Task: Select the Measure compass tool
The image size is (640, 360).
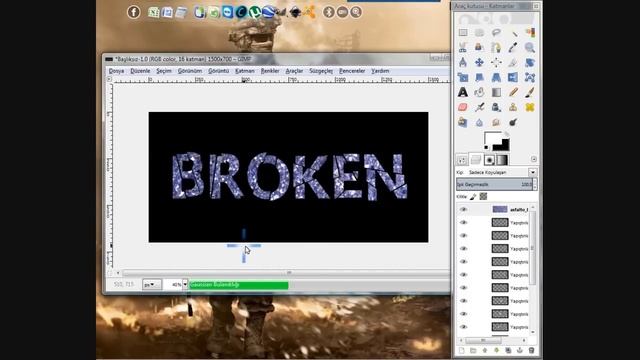Action: 463,62
